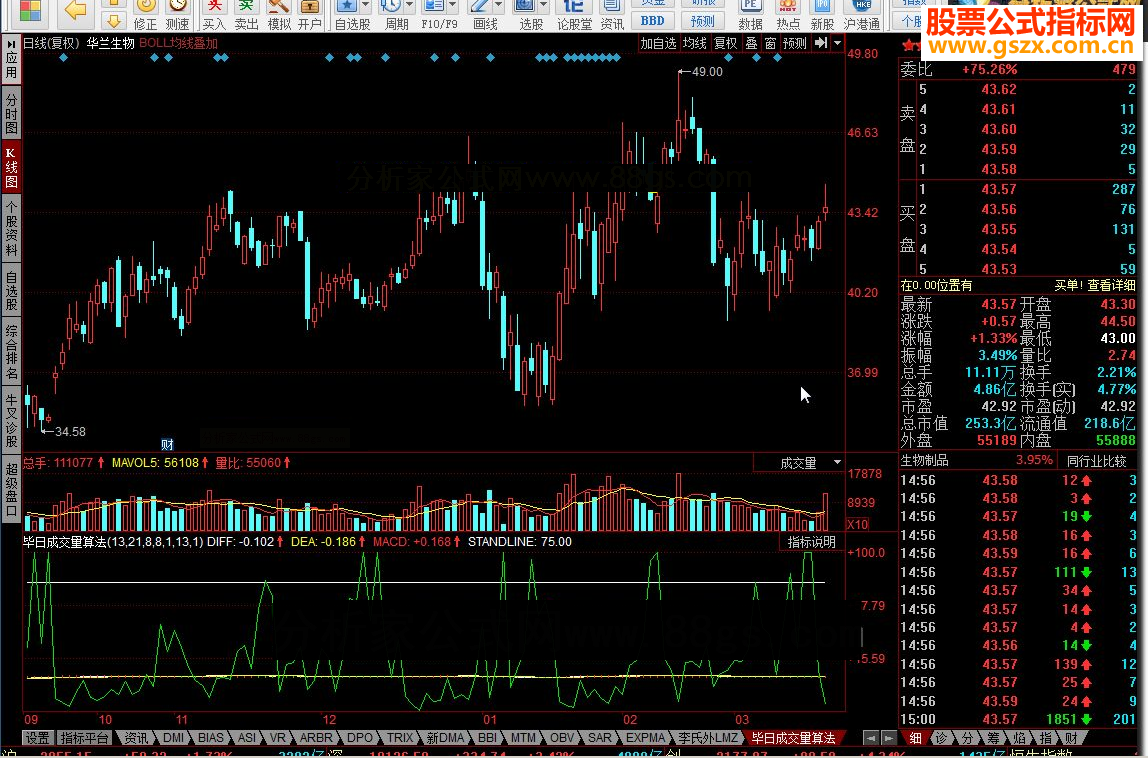Click the jump-to-end arrow icon
This screenshot has width=1148, height=758.
(821, 43)
